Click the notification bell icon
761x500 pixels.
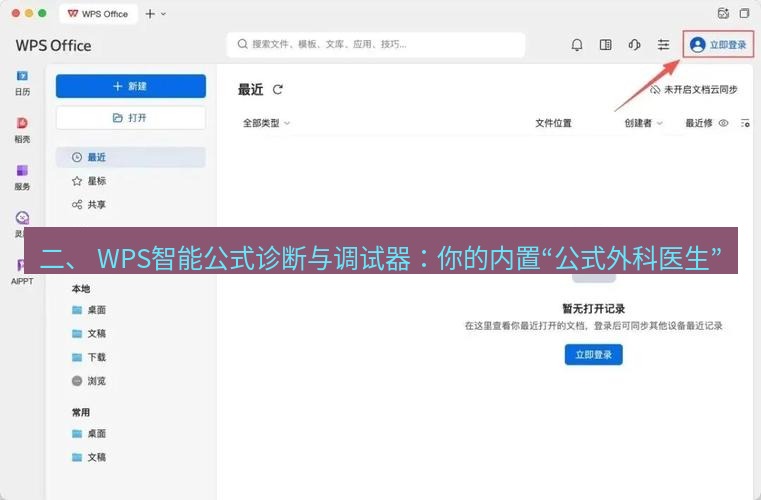point(577,45)
